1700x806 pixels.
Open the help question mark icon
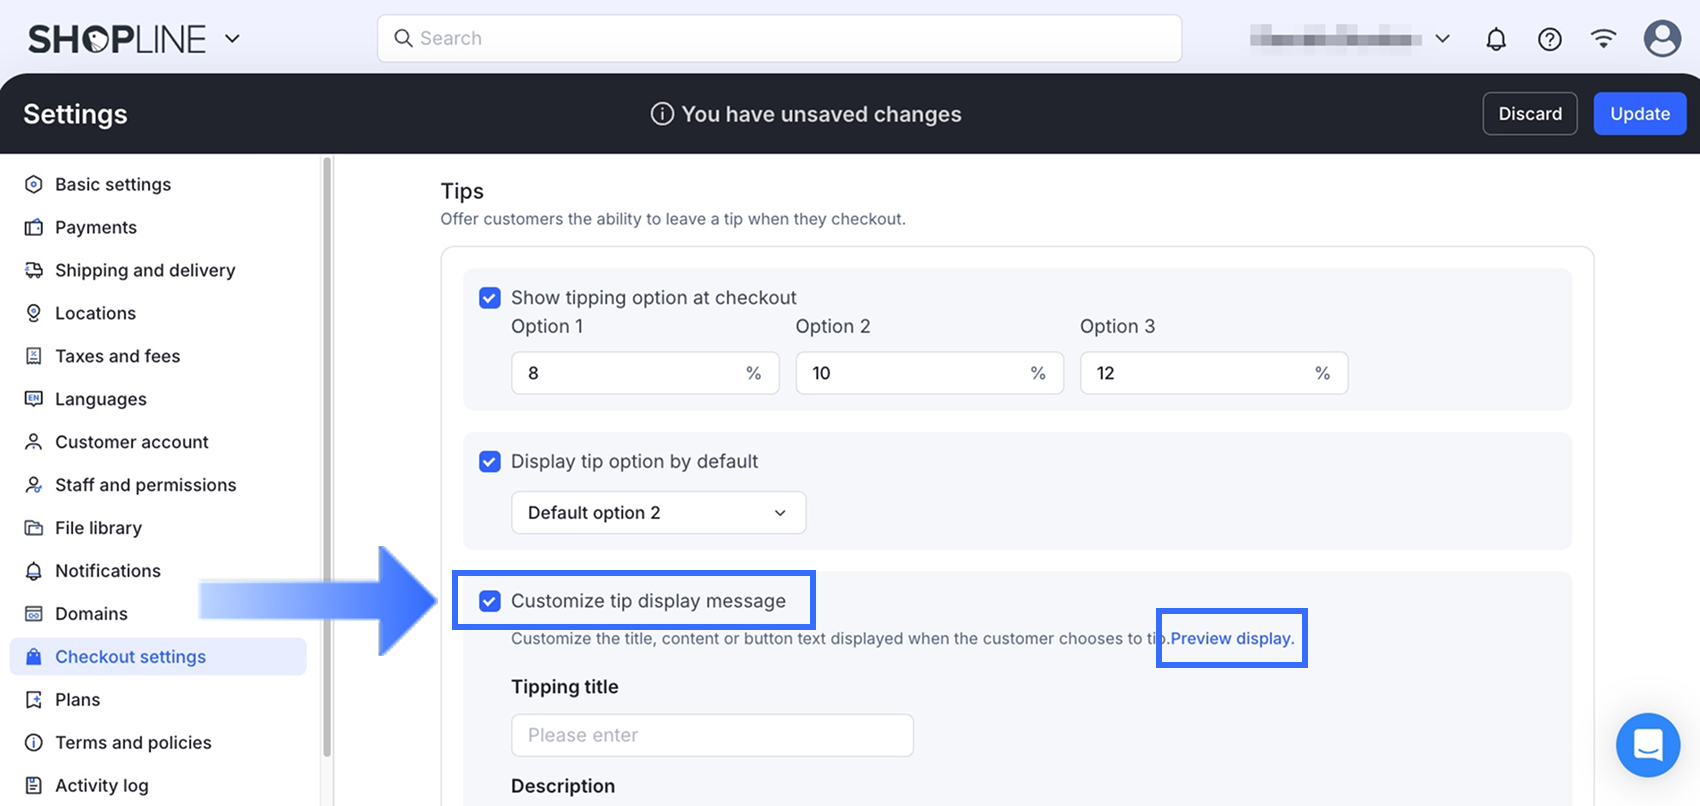1550,39
